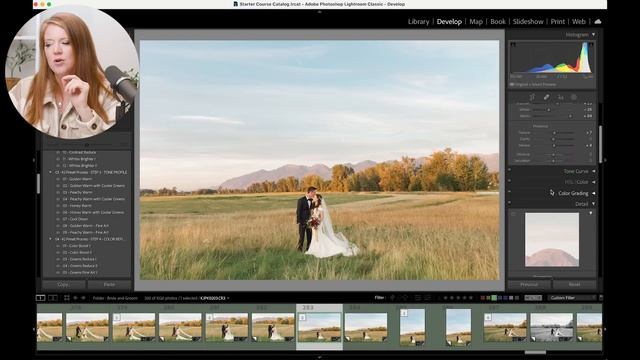Go to the Map module

click(x=476, y=22)
